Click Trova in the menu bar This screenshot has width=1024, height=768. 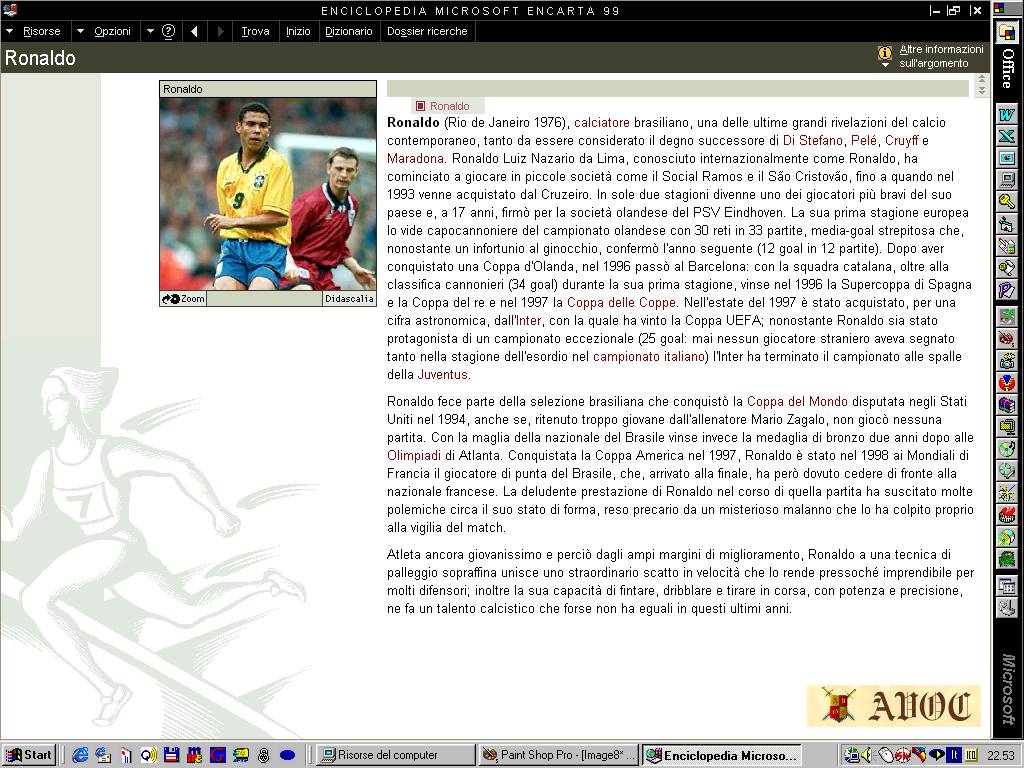[255, 31]
